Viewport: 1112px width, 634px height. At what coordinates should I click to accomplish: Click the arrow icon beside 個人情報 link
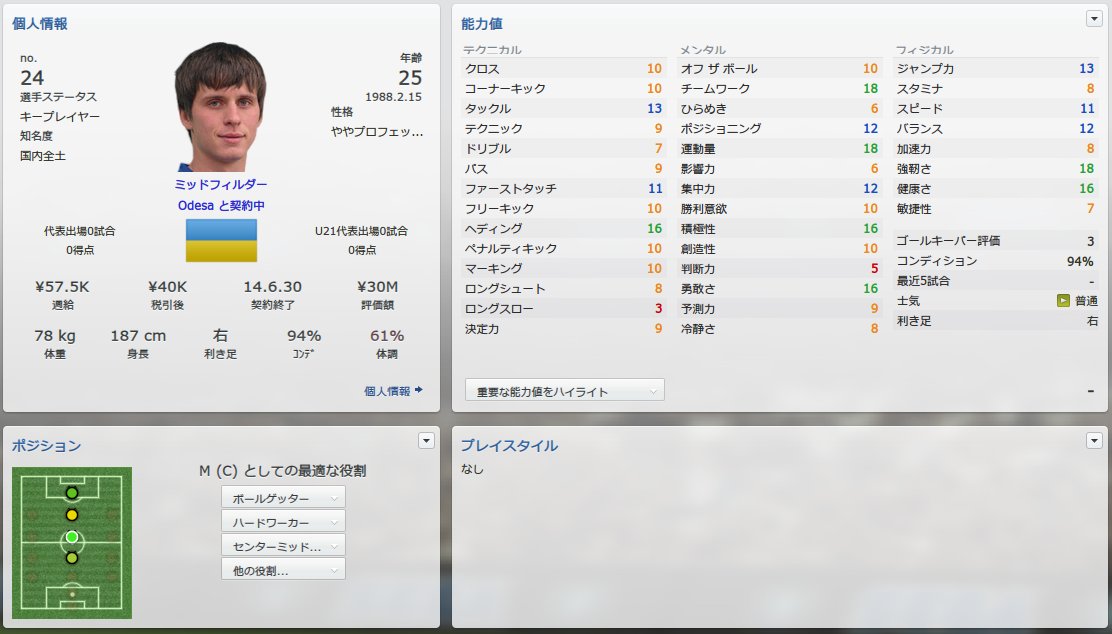(x=419, y=390)
